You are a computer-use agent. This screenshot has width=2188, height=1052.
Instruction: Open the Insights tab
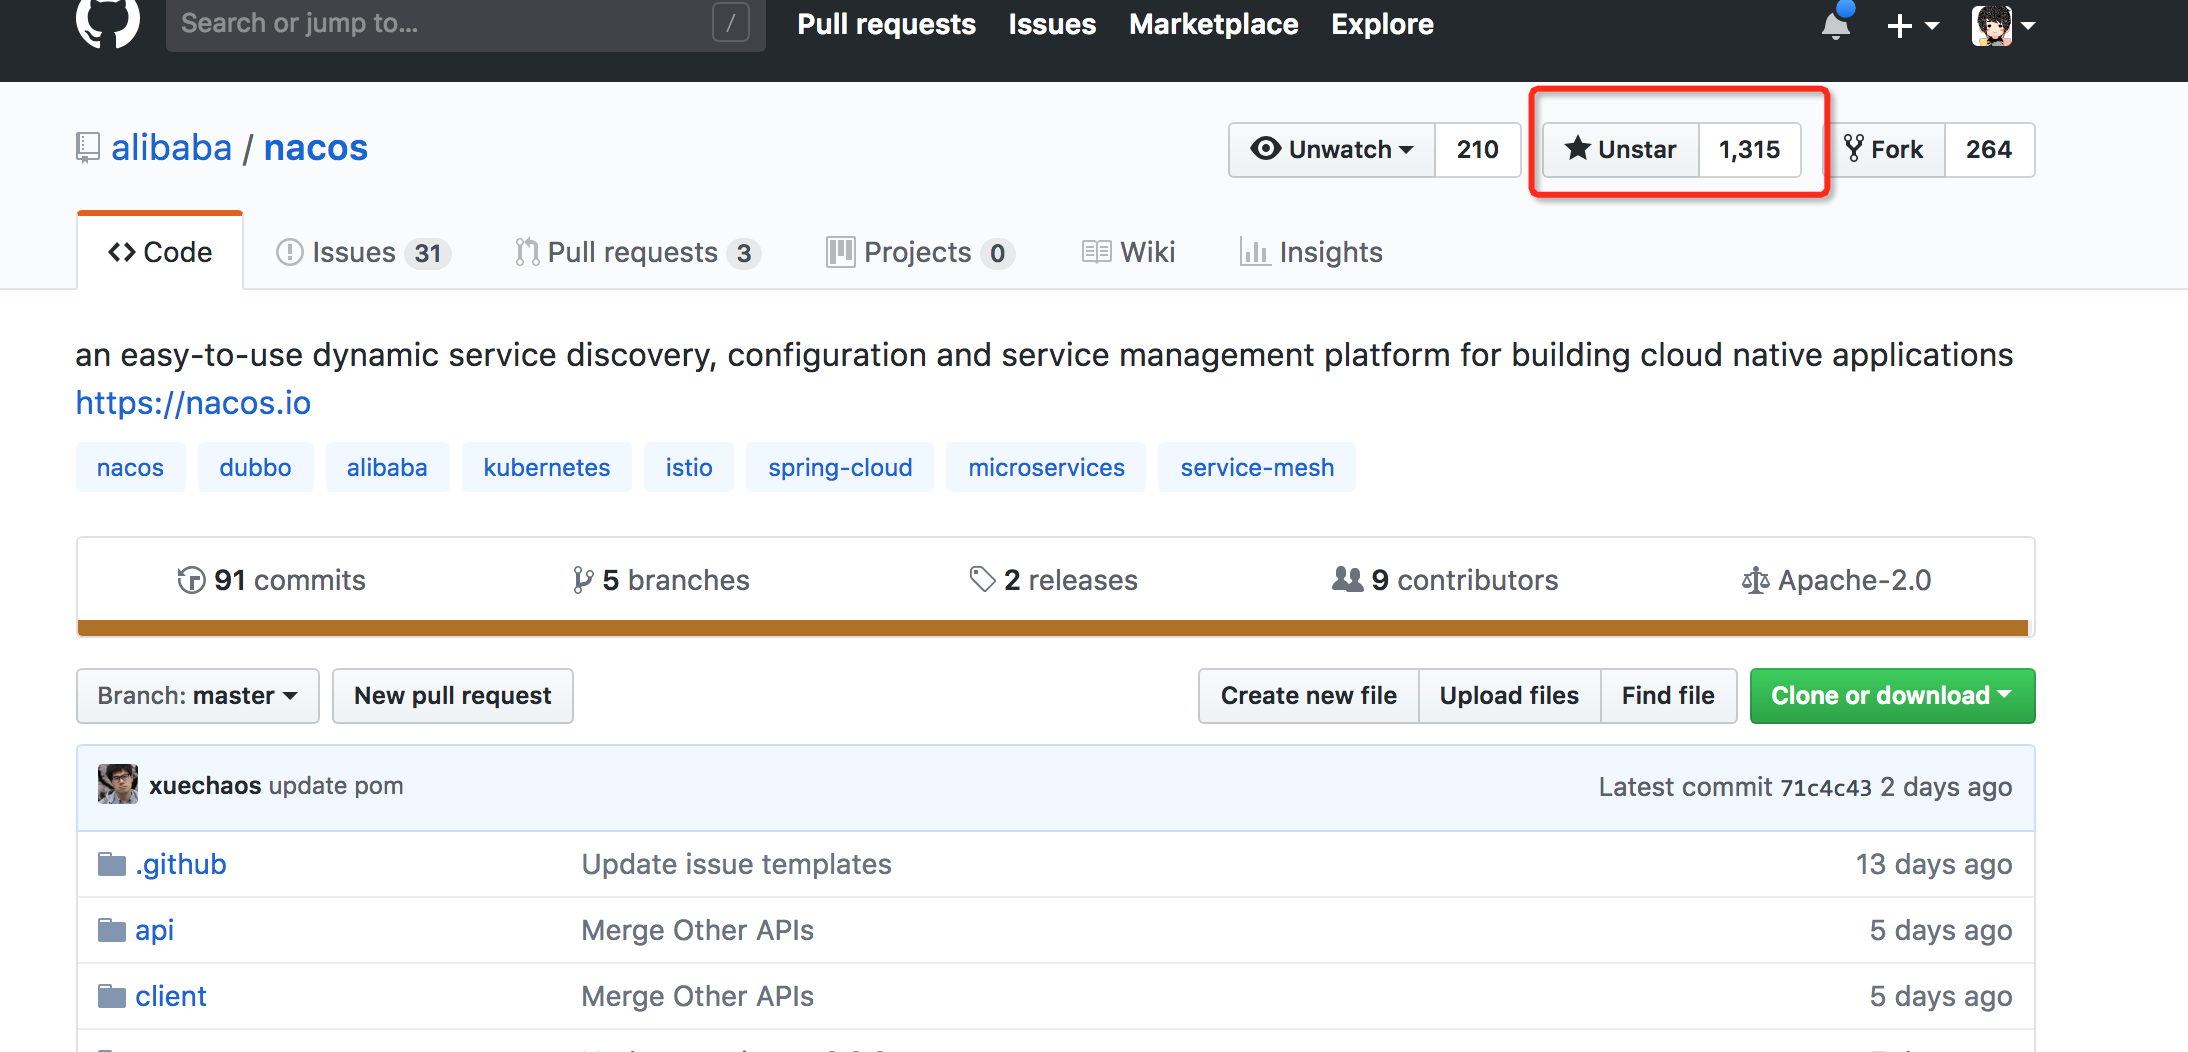pos(1311,252)
